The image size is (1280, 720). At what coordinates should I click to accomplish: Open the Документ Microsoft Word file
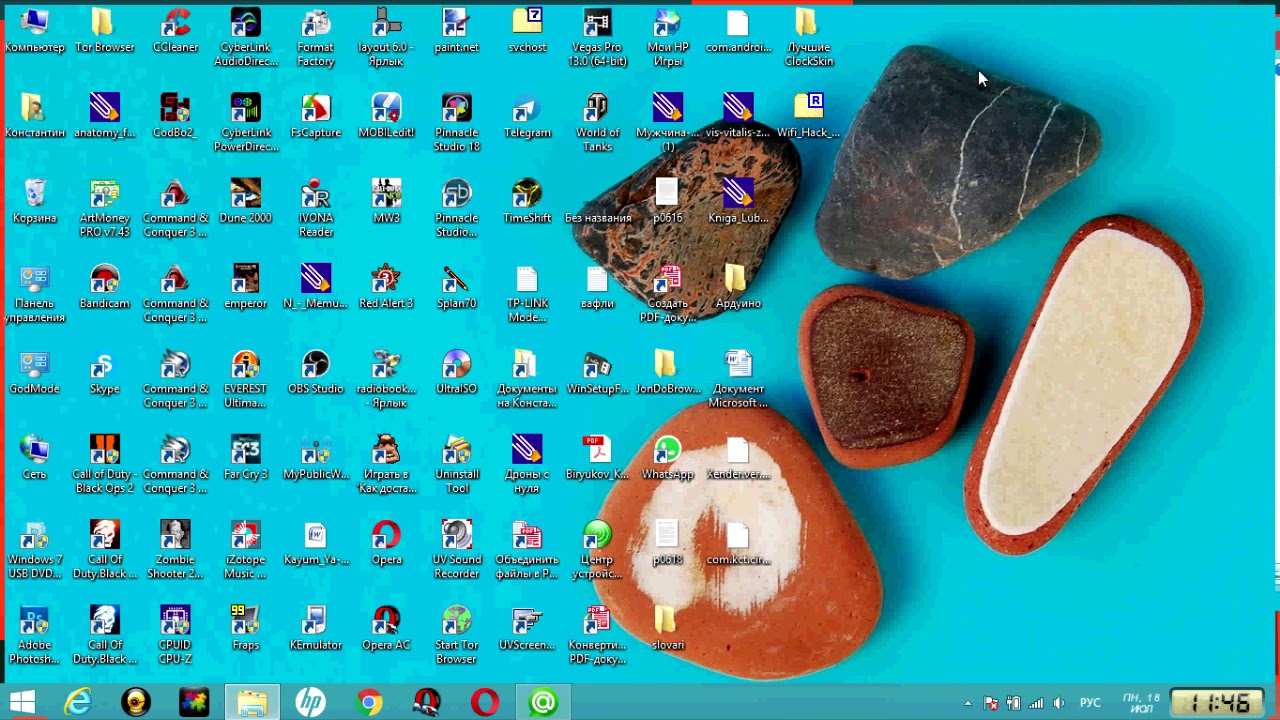coord(738,379)
